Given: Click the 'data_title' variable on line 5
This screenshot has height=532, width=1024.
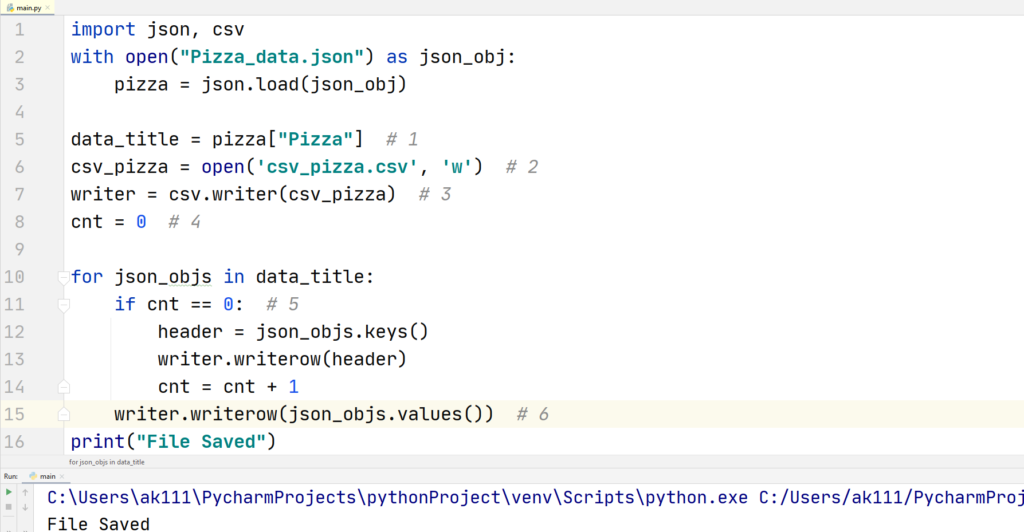Looking at the screenshot, I should tap(125, 140).
